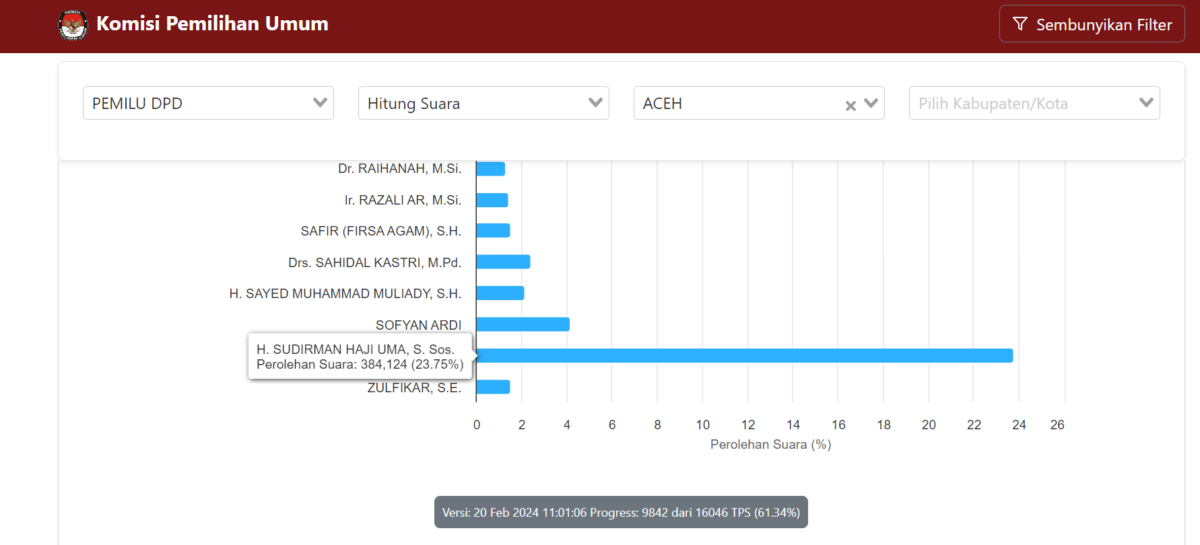Screen dimensions: 1200x545
Task: Click the Drs. Sahidal Kastri bar
Action: [x=503, y=262]
